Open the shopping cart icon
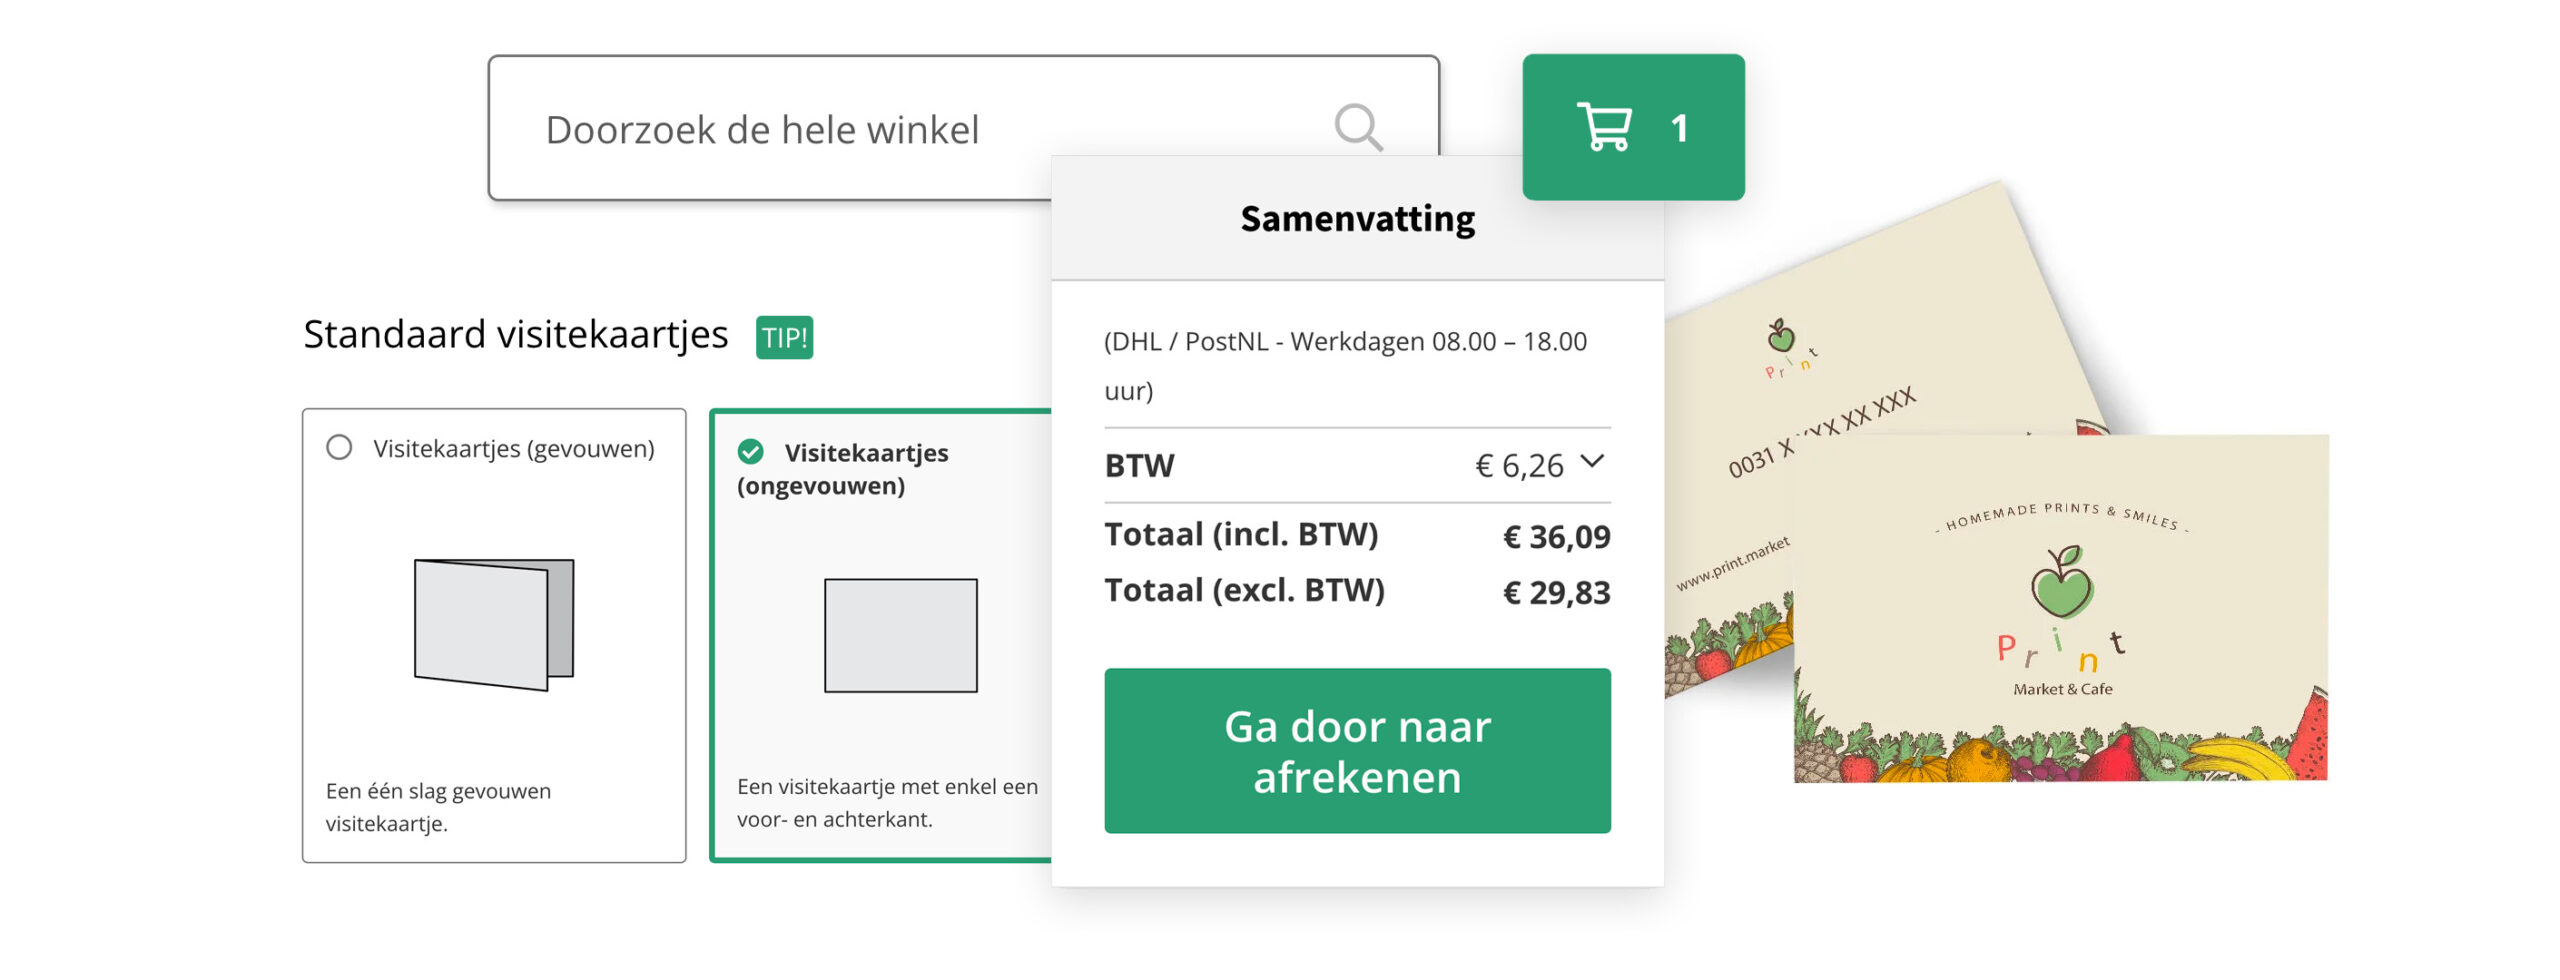 pos(1604,127)
